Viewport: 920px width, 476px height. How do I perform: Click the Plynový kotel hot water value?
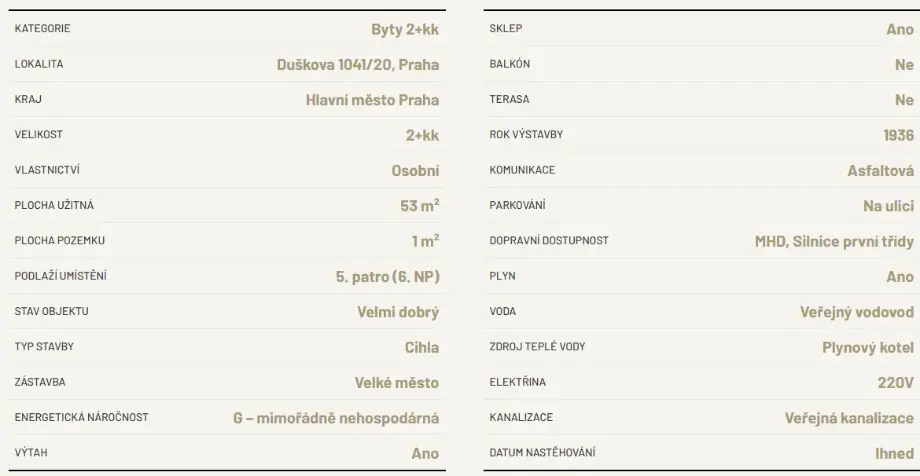pos(862,347)
